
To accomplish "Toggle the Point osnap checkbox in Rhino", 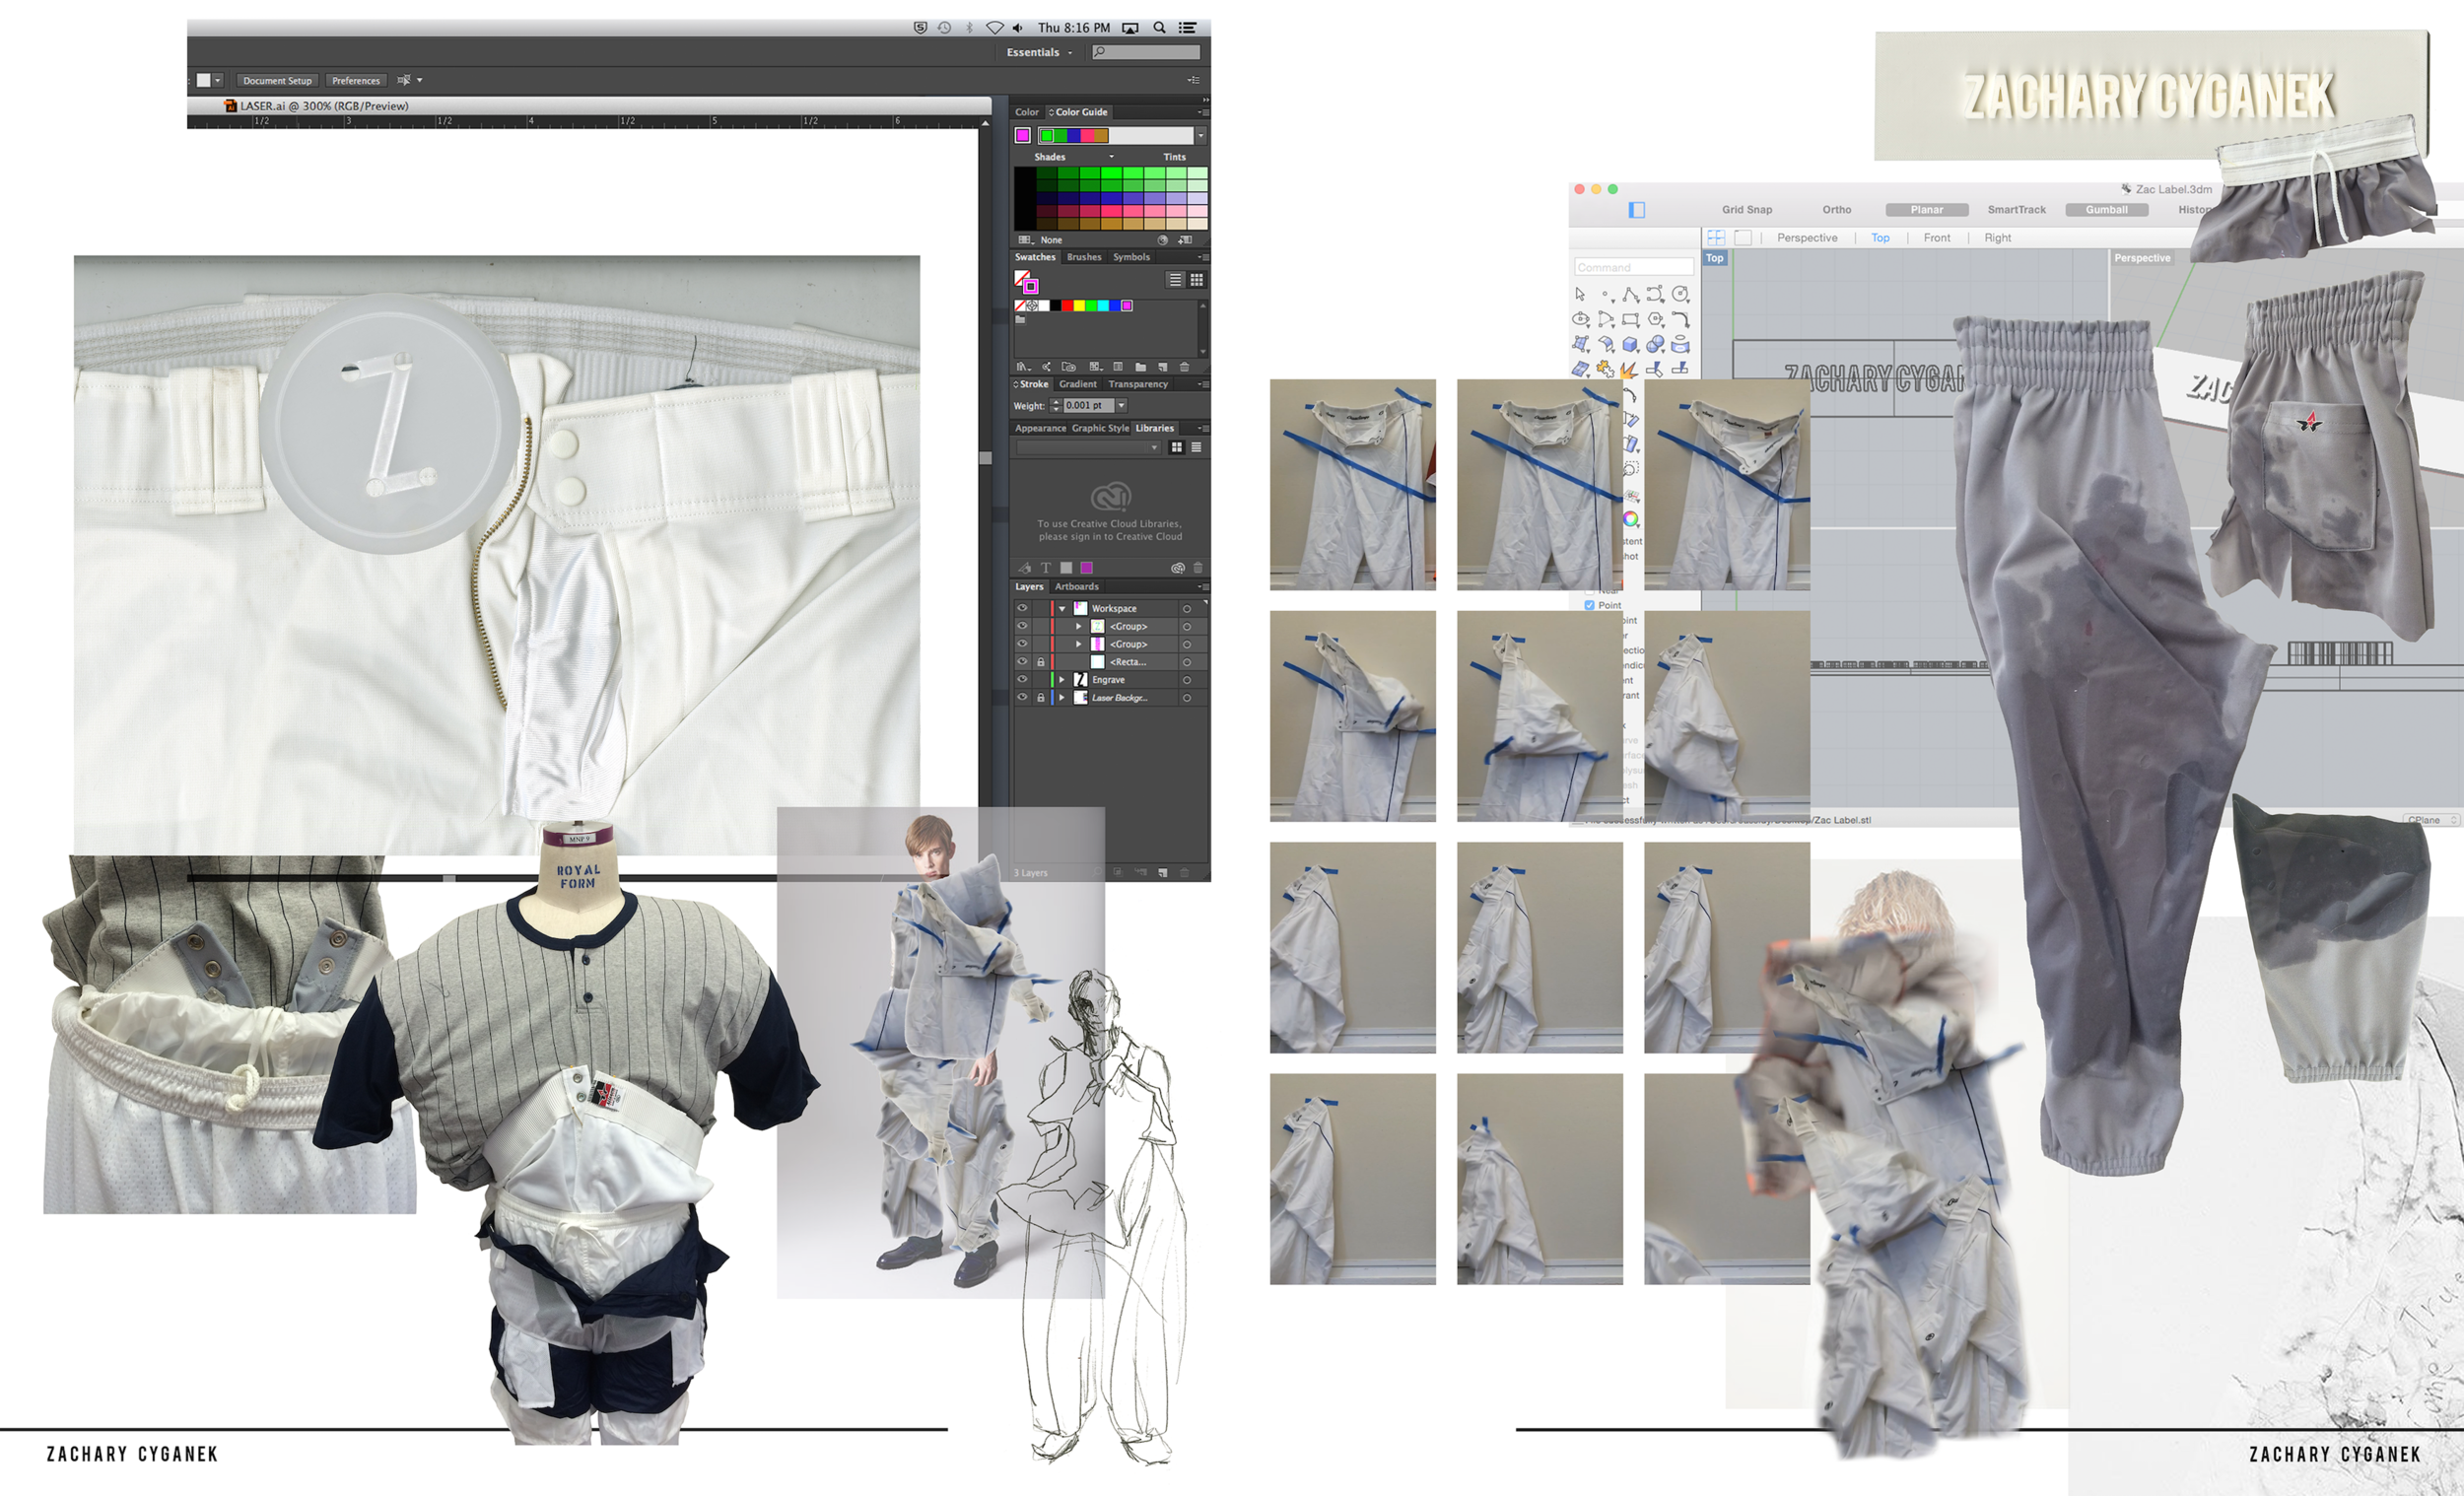I will click(1589, 605).
